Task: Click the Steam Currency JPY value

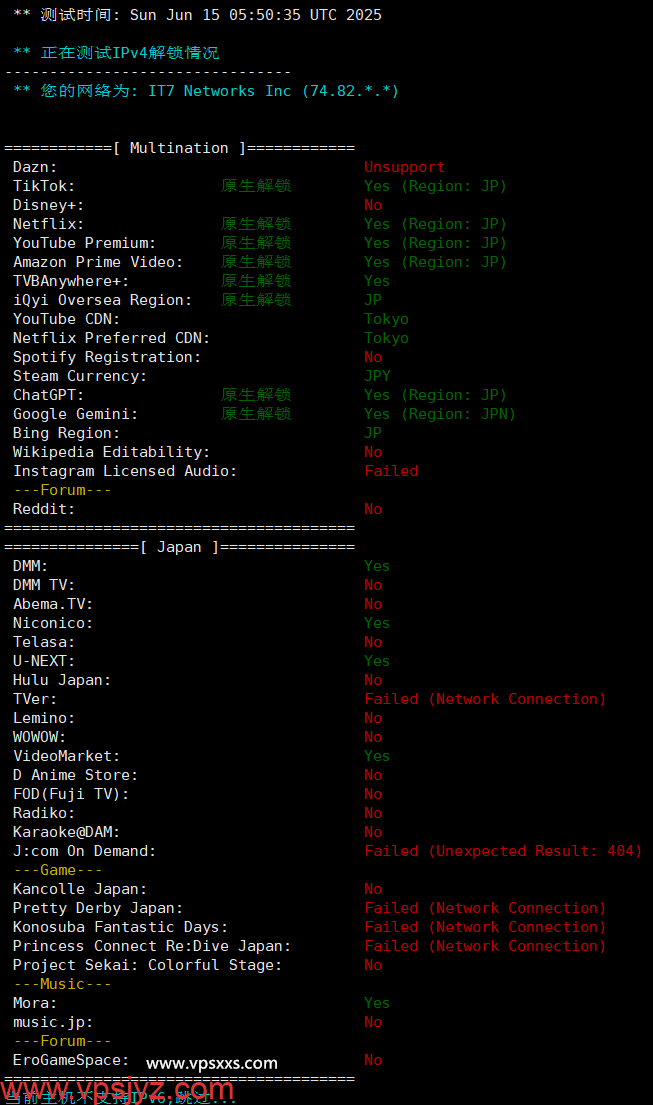Action: coord(378,376)
